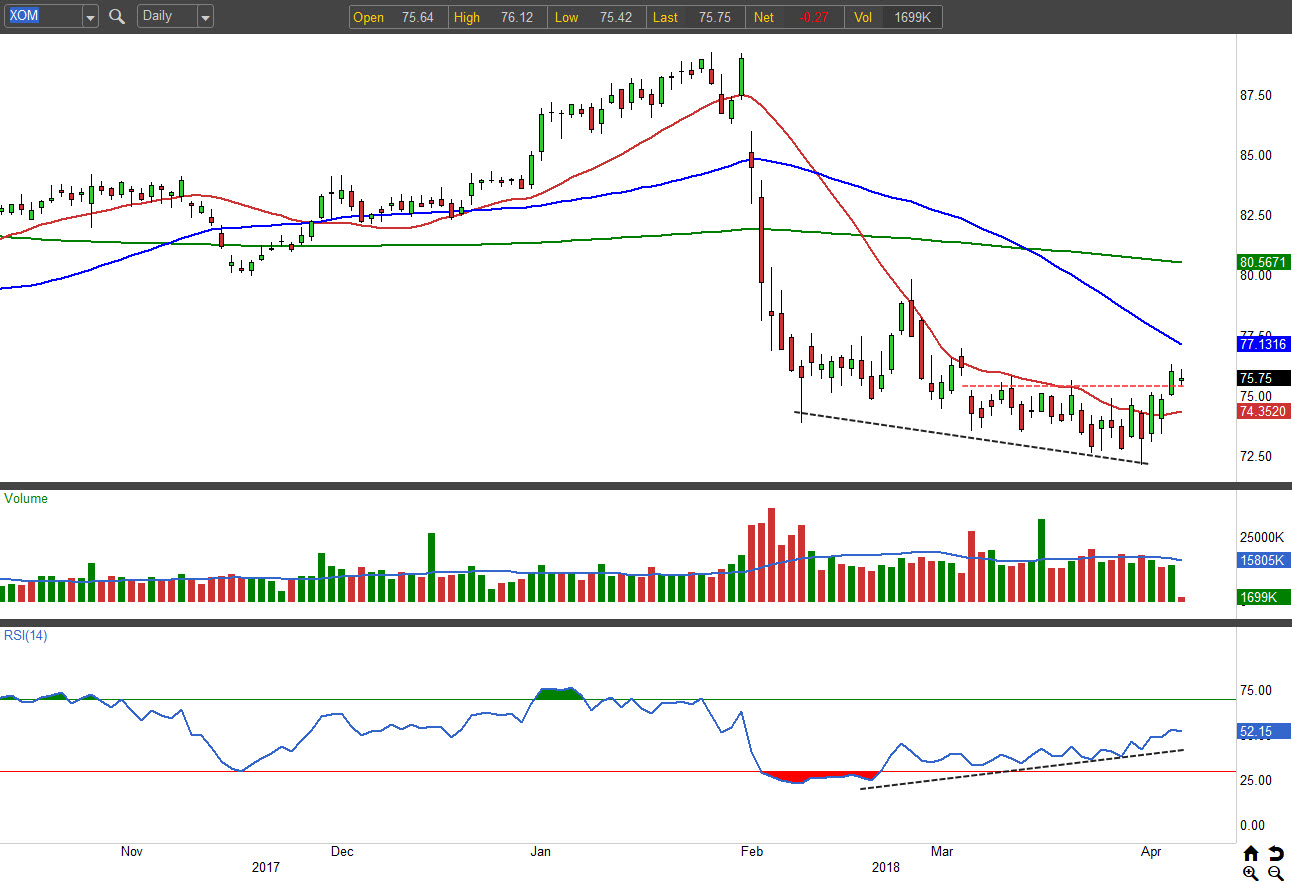
Task: Click the green 80.5671 moving average tag
Action: 1263,262
